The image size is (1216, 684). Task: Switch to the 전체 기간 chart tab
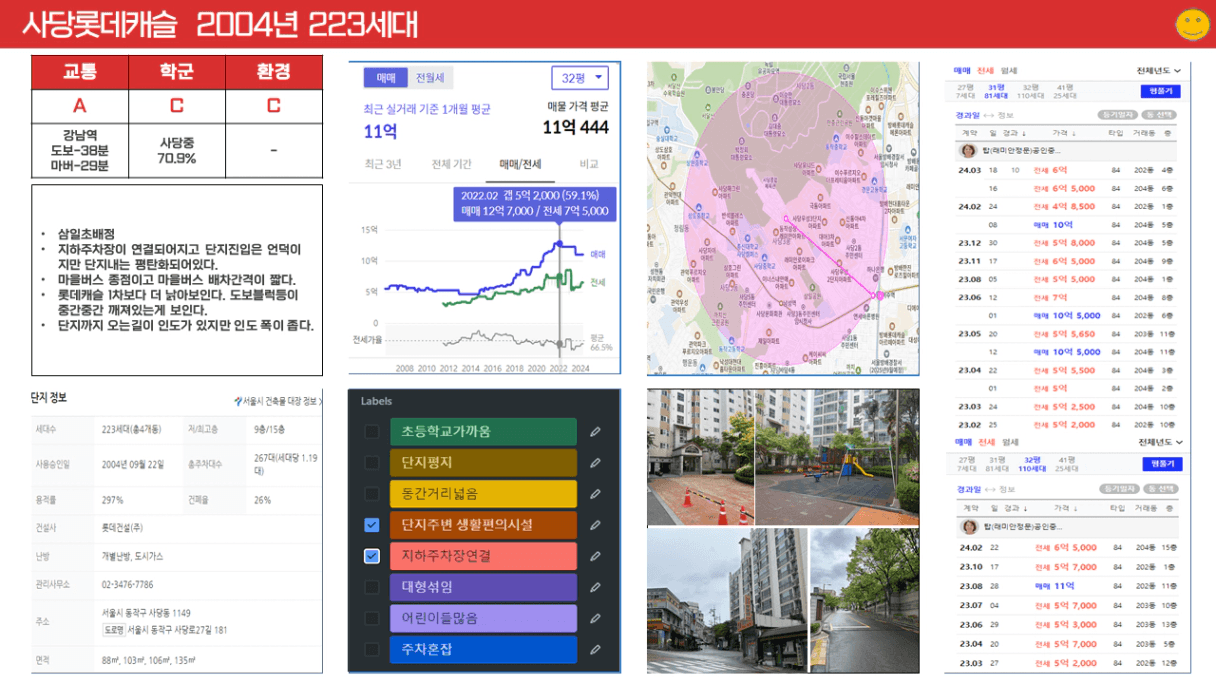pos(451,164)
